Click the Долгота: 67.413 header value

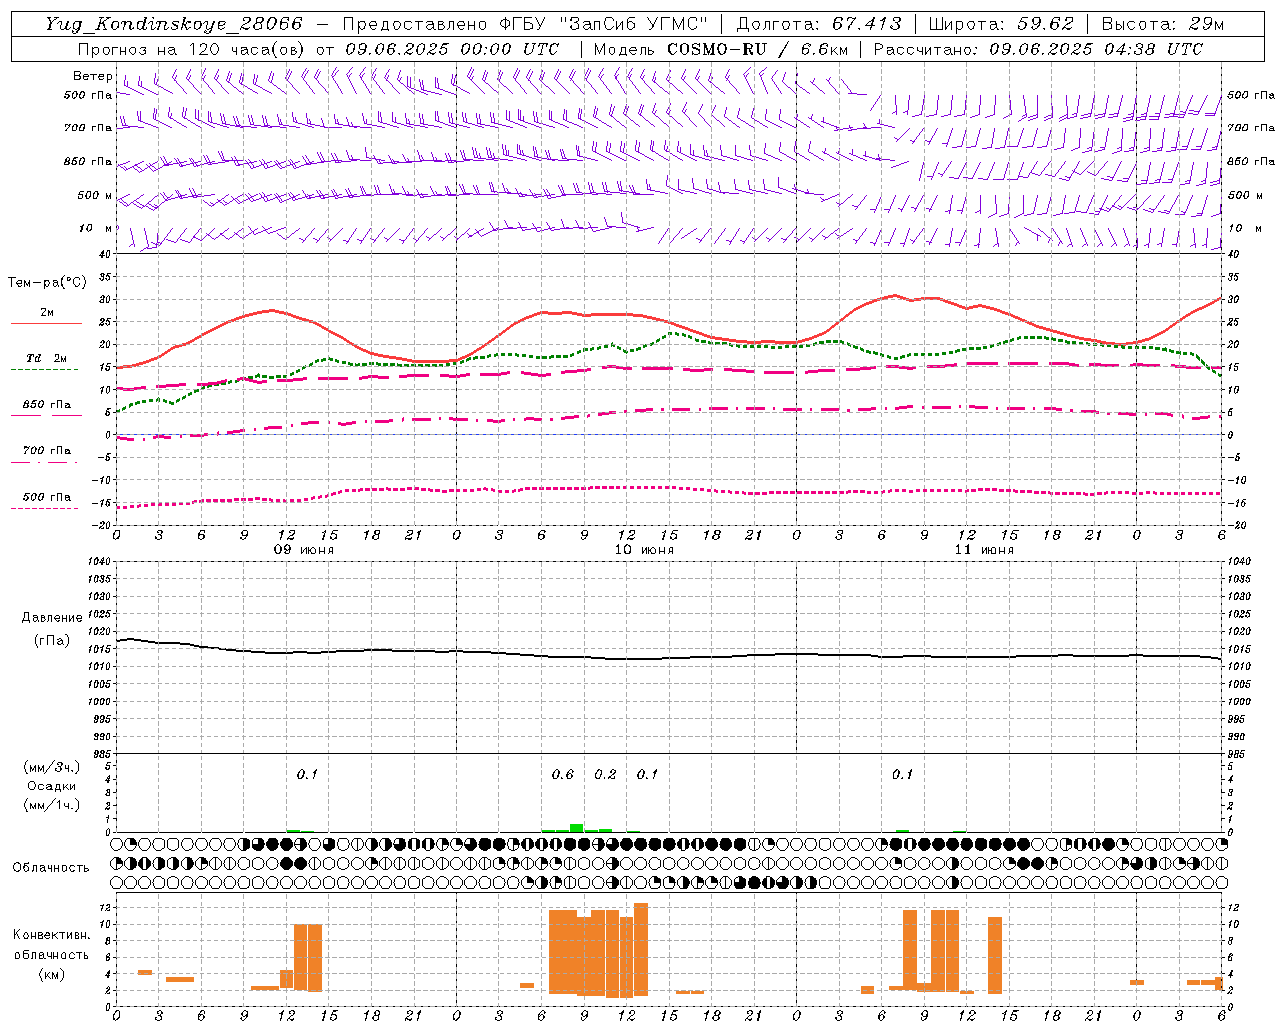tap(818, 24)
